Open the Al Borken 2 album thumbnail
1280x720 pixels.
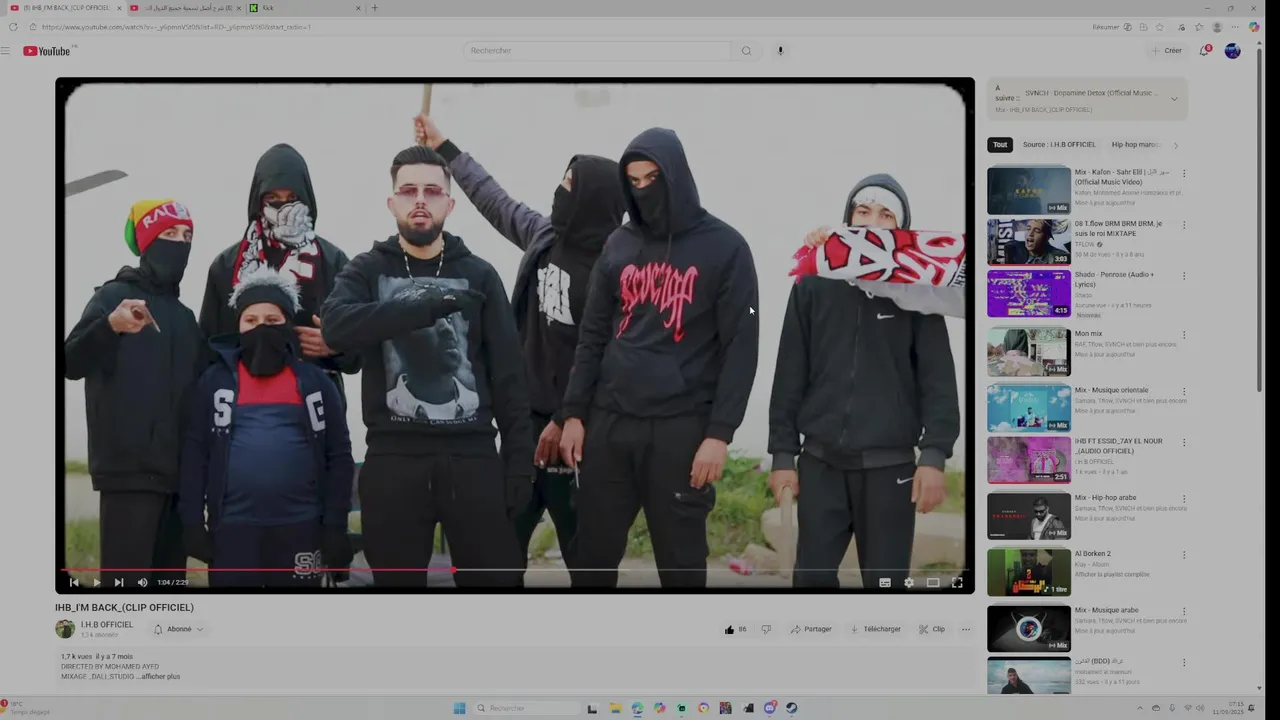click(1028, 572)
